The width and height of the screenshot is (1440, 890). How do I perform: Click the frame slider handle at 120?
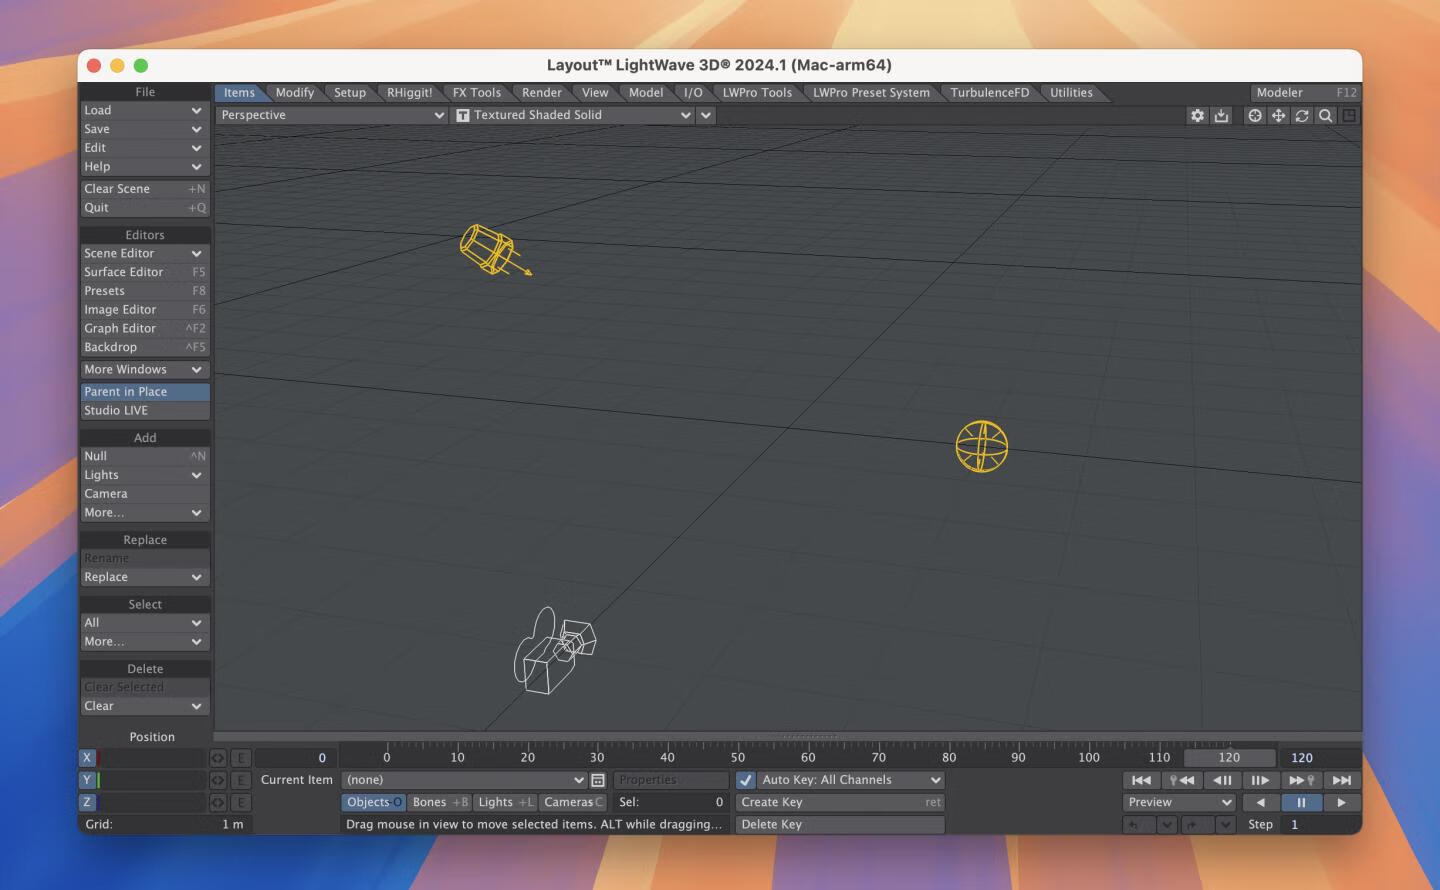click(1229, 758)
